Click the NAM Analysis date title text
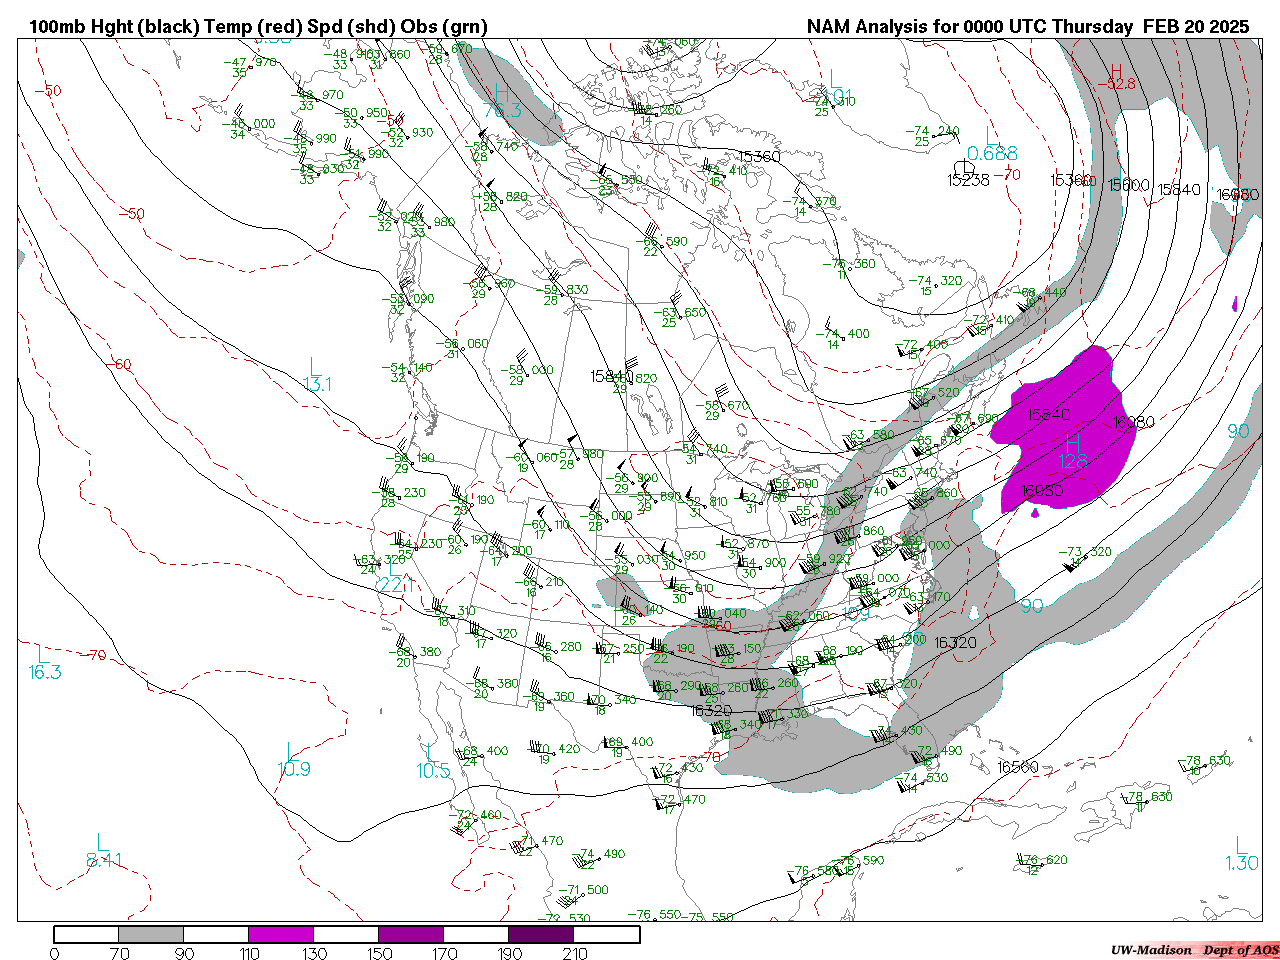Viewport: 1280px width, 960px height. (x=1027, y=27)
